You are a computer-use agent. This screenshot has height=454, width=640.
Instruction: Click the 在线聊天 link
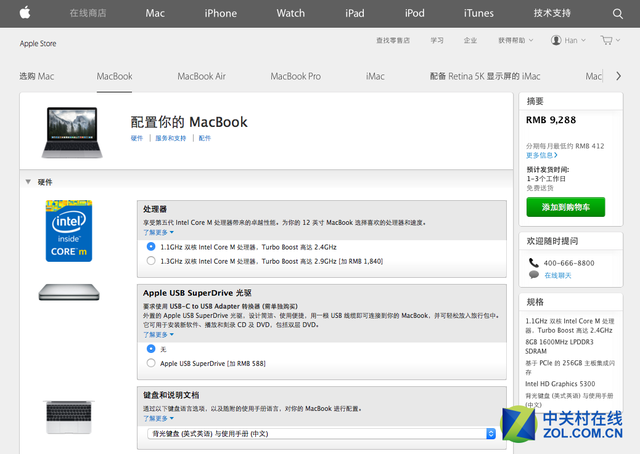tap(558, 275)
